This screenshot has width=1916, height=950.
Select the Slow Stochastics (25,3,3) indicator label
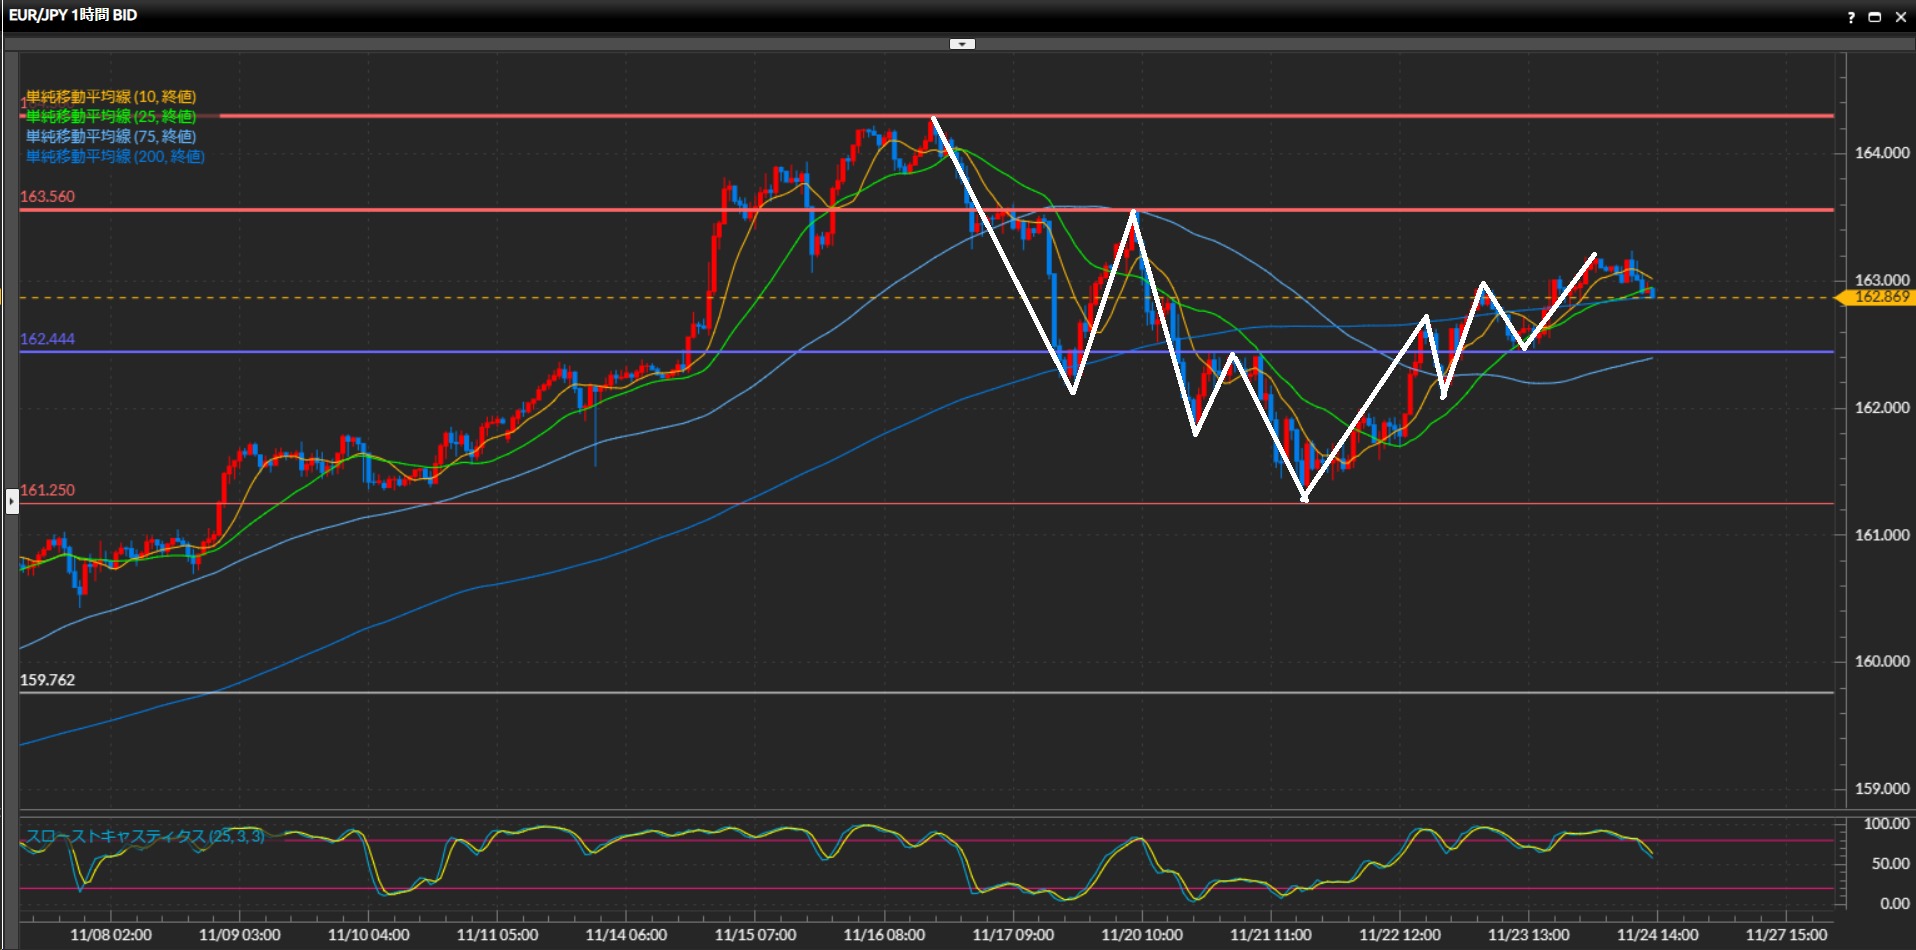(x=145, y=836)
